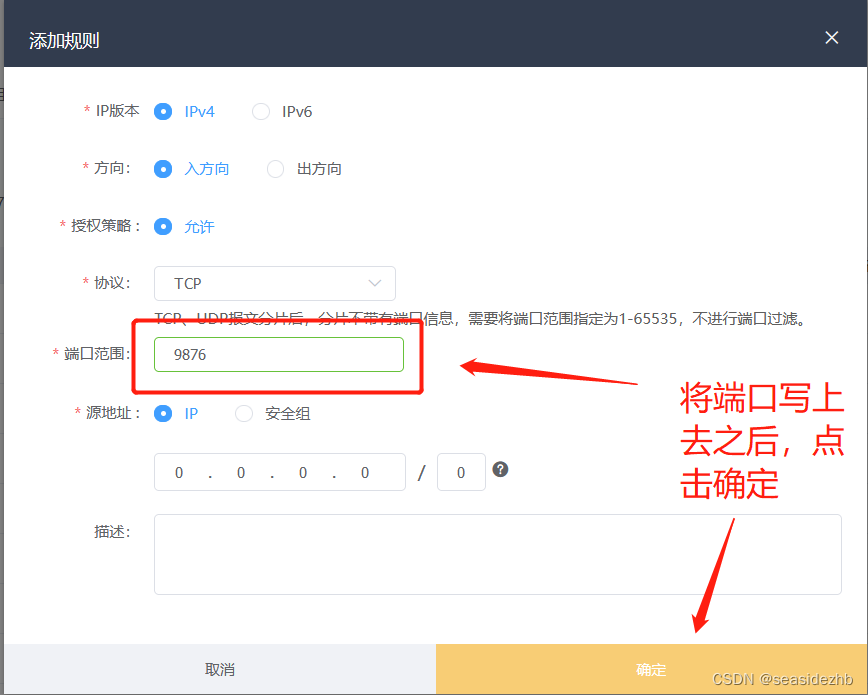Image resolution: width=868 pixels, height=695 pixels.
Task: Select the 入方向 direction option
Action: coord(163,168)
